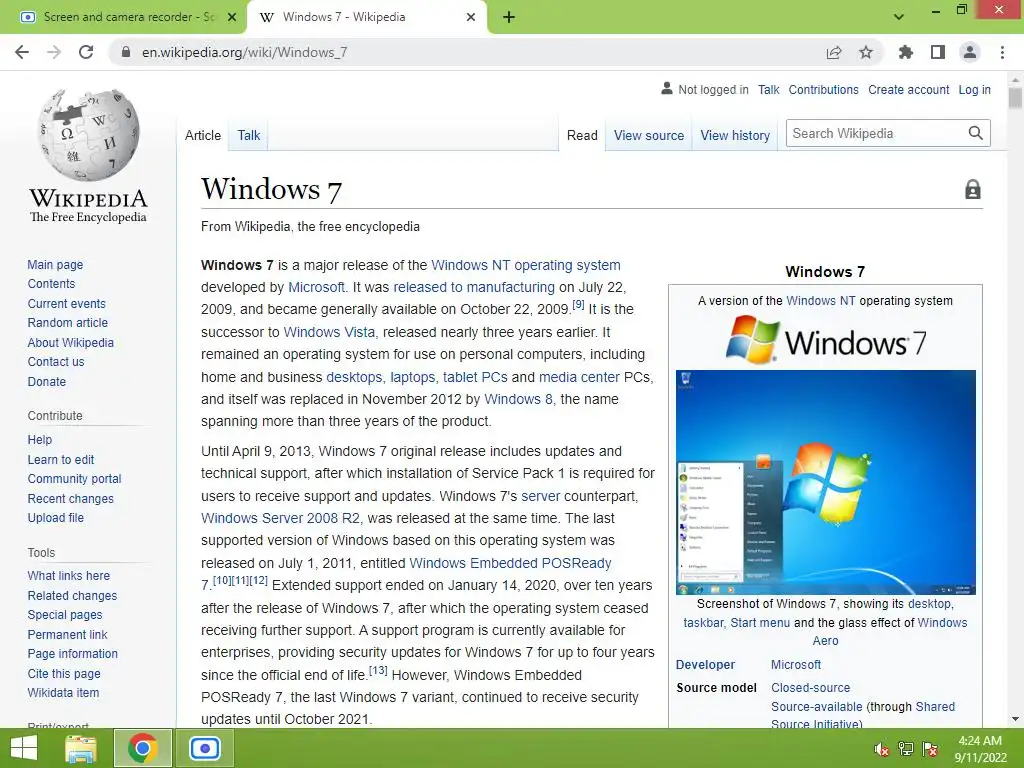Open the Create account link
This screenshot has height=768, width=1024.
coord(908,89)
